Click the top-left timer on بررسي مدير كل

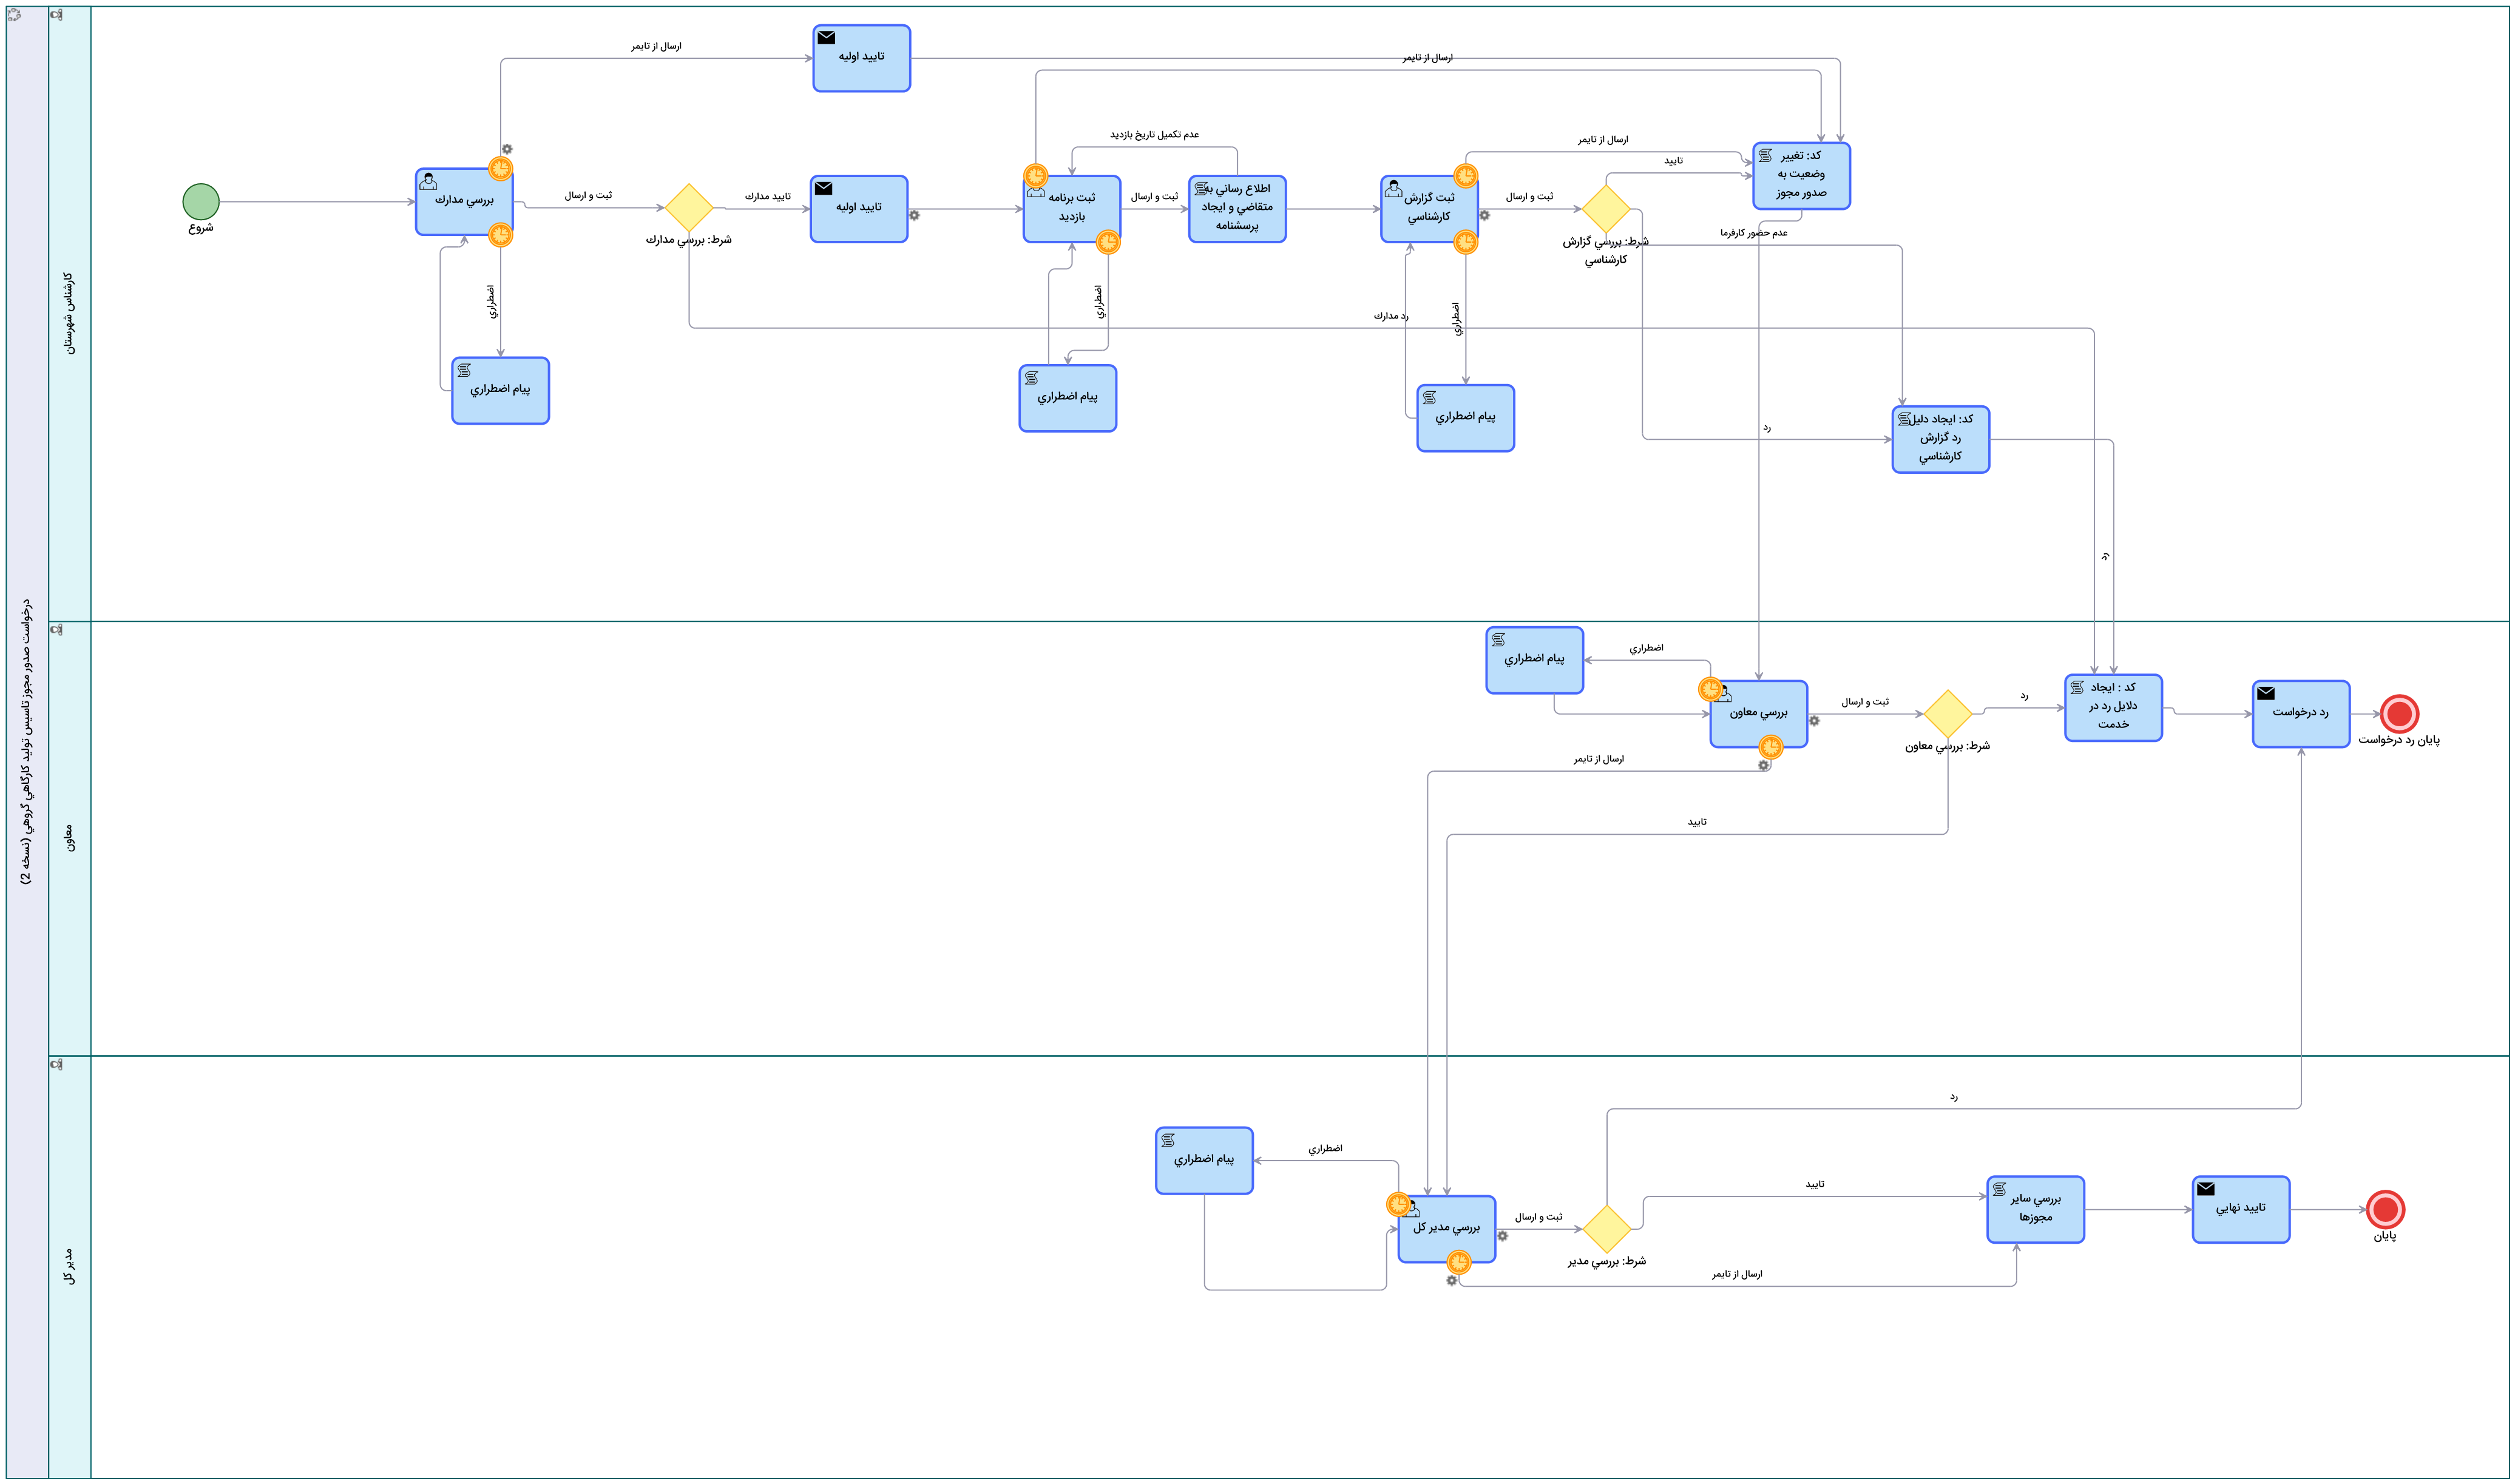coord(1399,1205)
